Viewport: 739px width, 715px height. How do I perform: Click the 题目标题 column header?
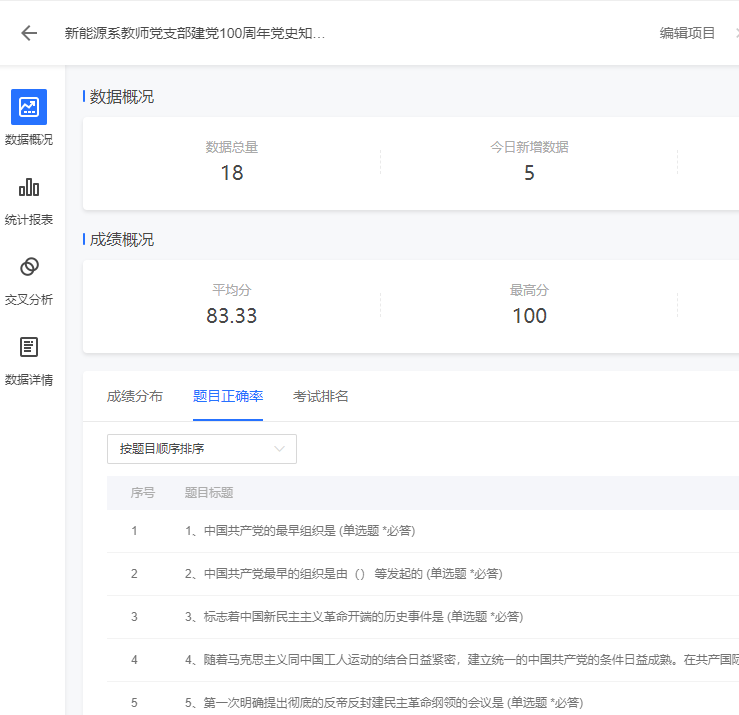209,493
